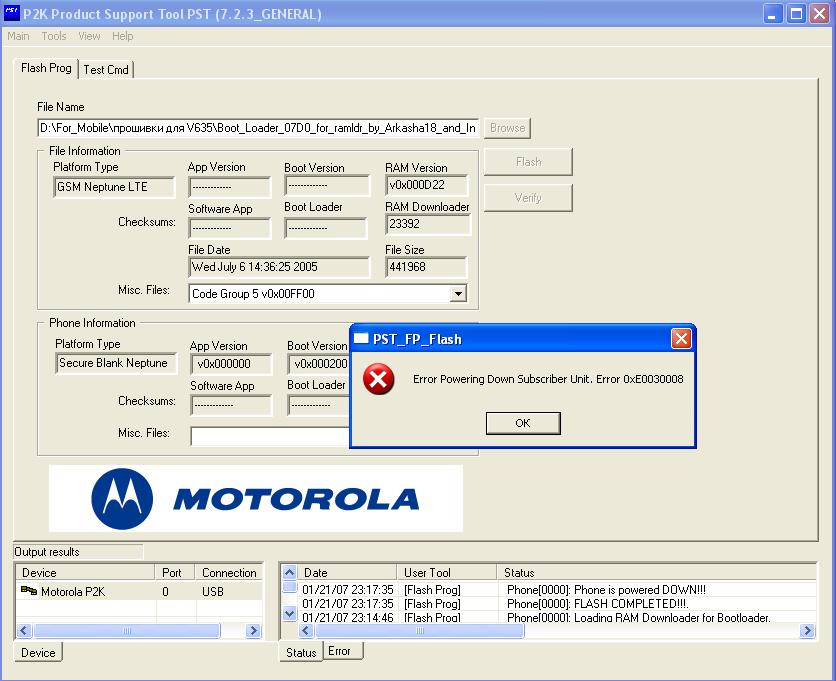Click the RAM Version v0x000D22 value
The image size is (836, 681).
point(427,185)
